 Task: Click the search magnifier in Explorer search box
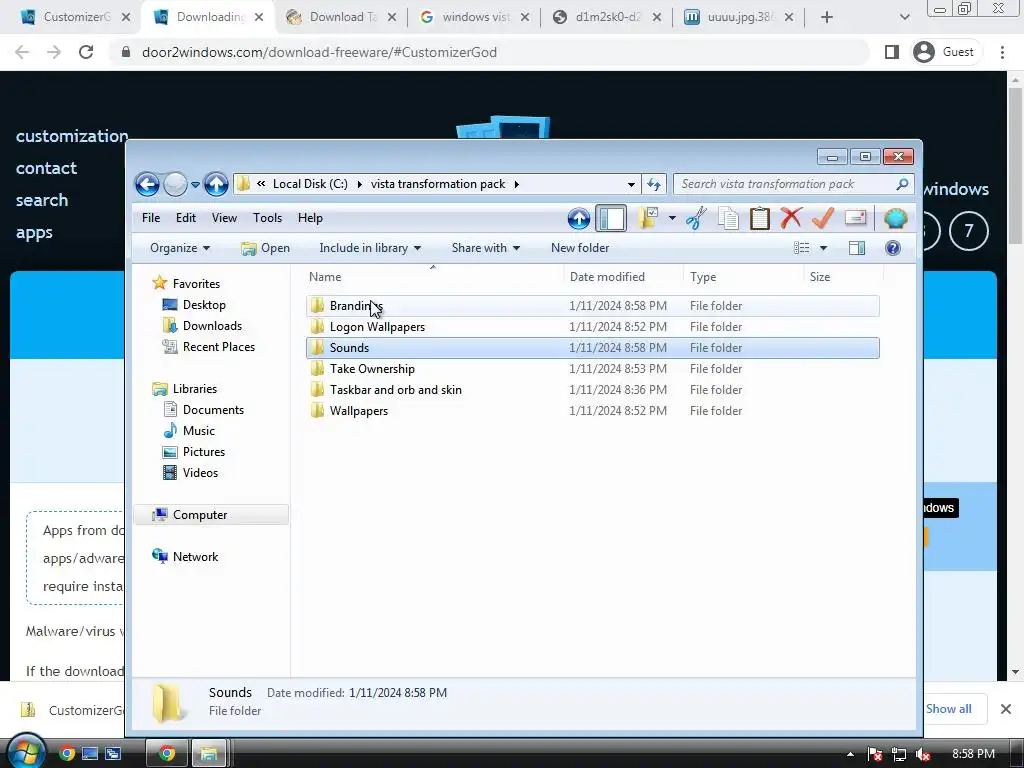click(x=903, y=185)
